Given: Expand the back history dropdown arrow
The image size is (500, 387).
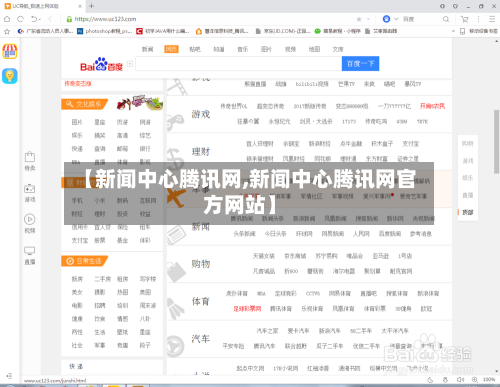Looking at the screenshot, I should [40, 19].
